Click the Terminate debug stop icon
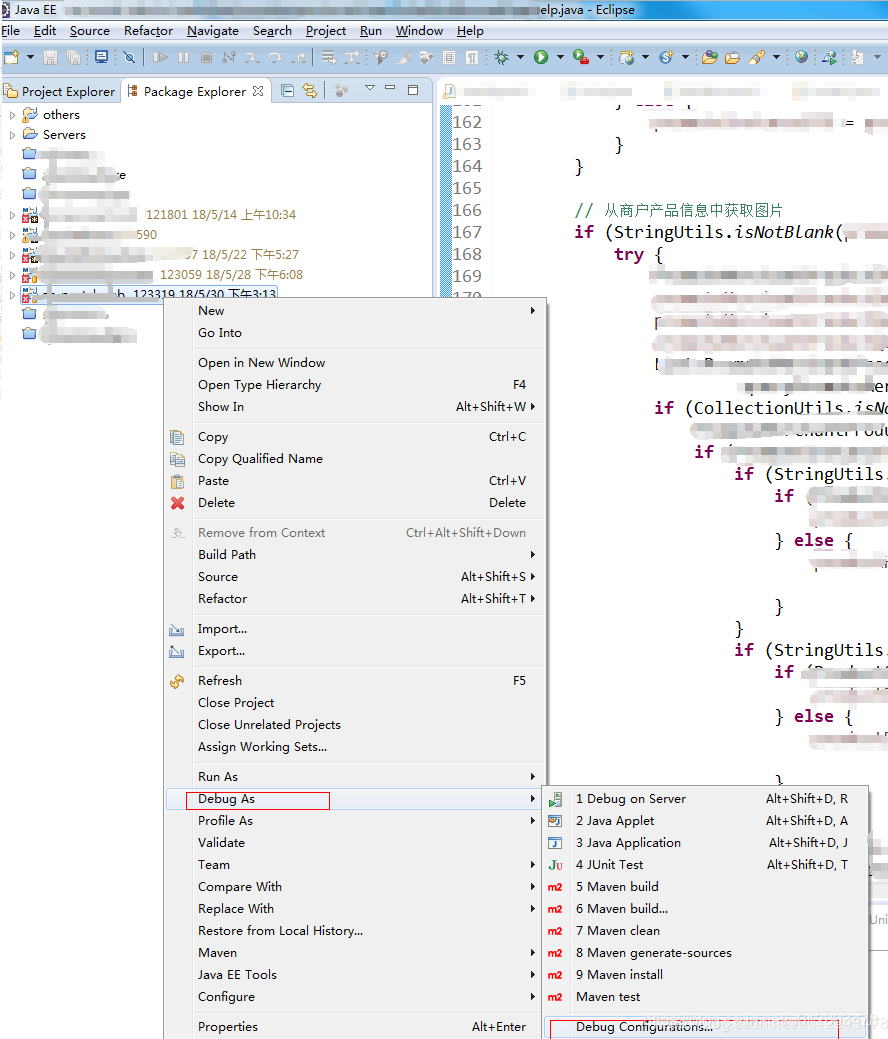 tap(206, 58)
